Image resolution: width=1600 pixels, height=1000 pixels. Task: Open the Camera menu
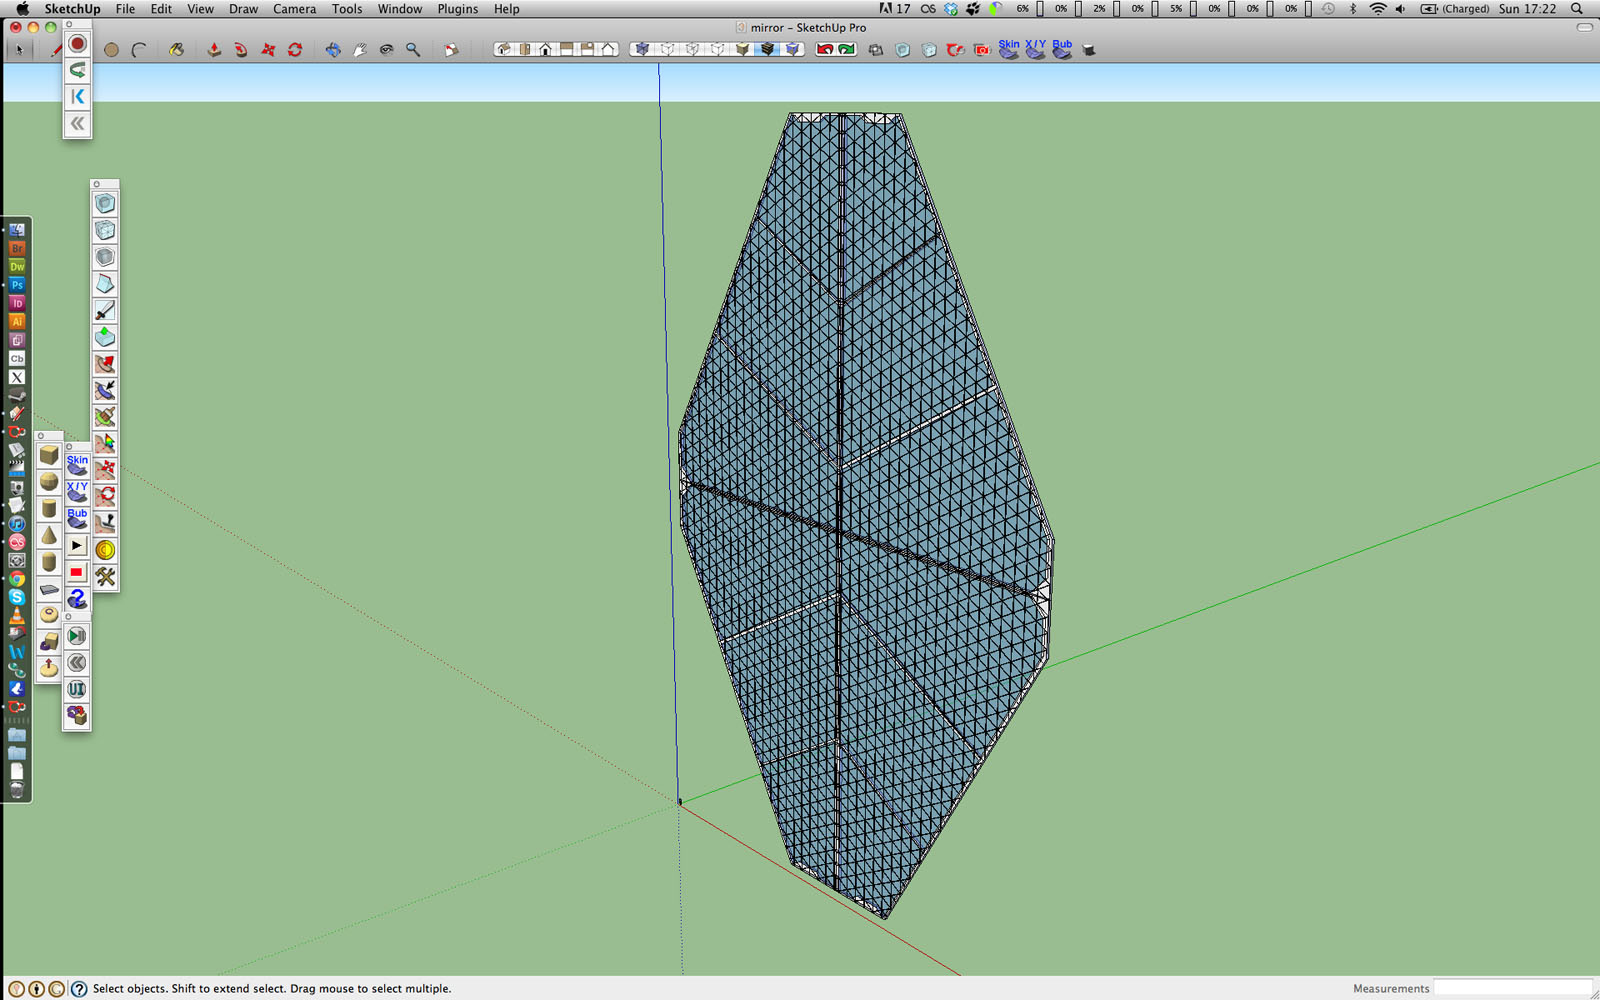(x=295, y=9)
